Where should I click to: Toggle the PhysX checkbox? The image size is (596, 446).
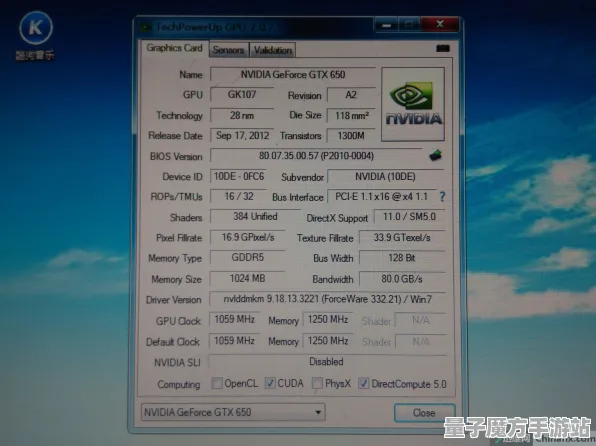point(317,383)
